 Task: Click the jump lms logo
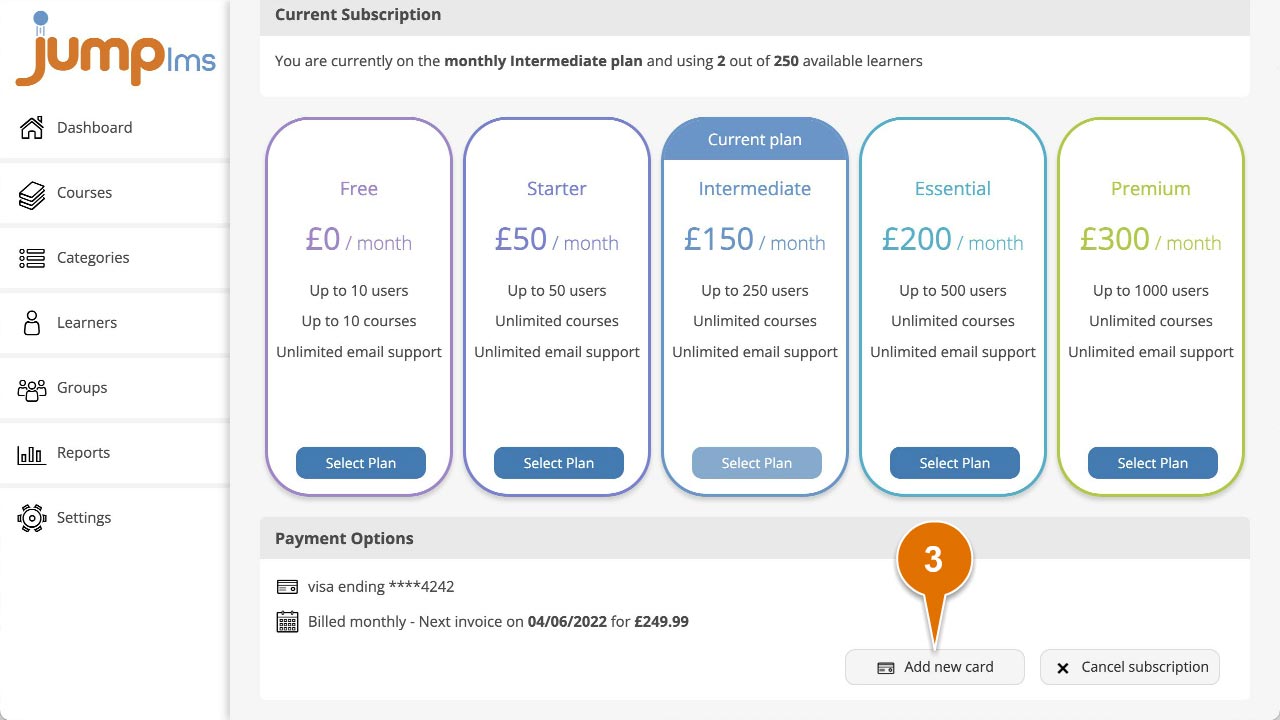[x=115, y=50]
